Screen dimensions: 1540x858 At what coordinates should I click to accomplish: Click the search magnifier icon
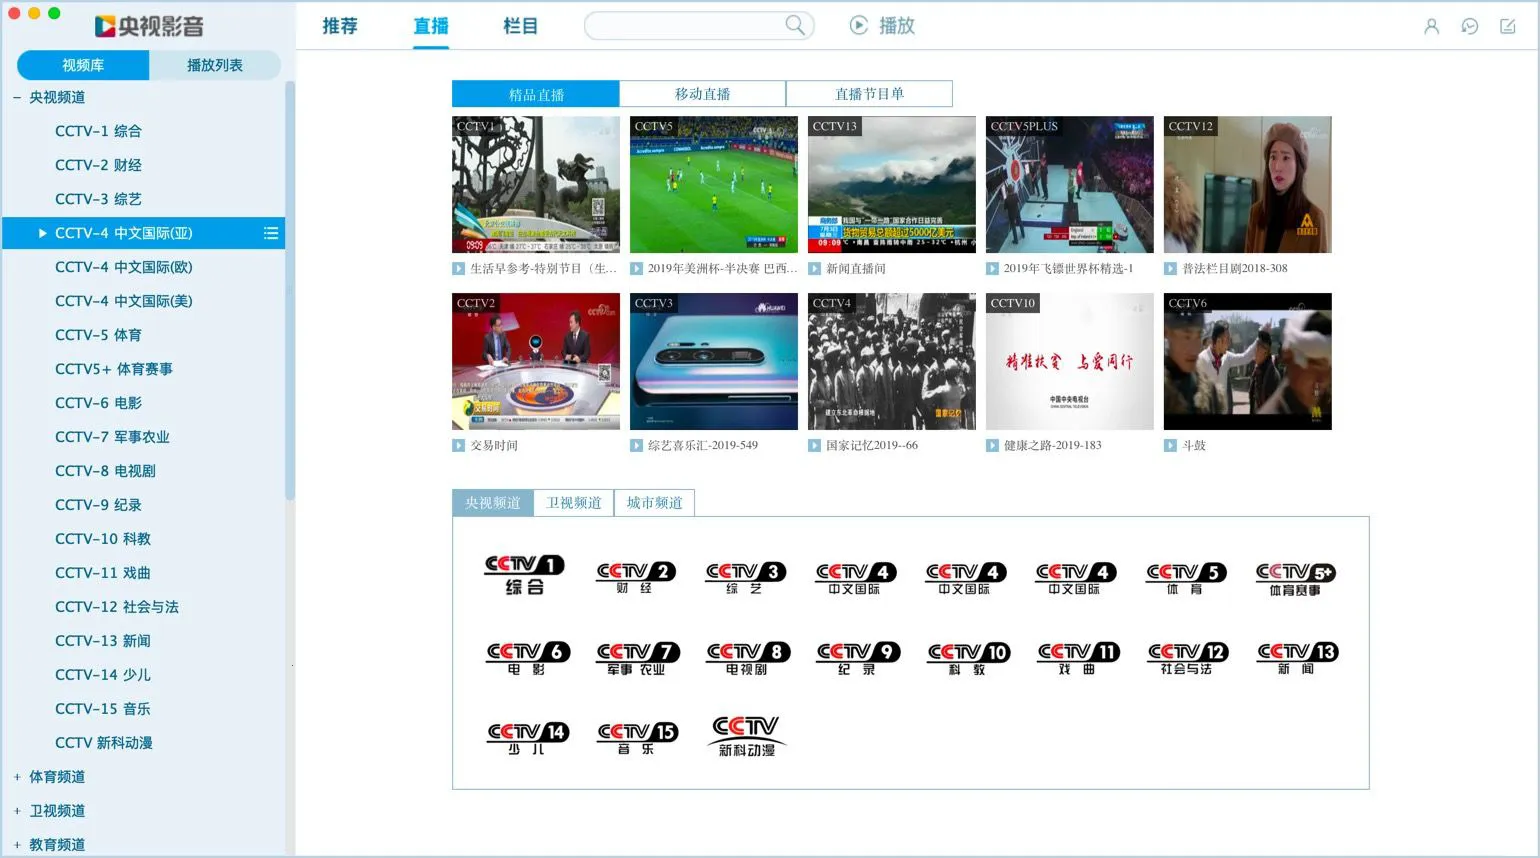pyautogui.click(x=795, y=25)
